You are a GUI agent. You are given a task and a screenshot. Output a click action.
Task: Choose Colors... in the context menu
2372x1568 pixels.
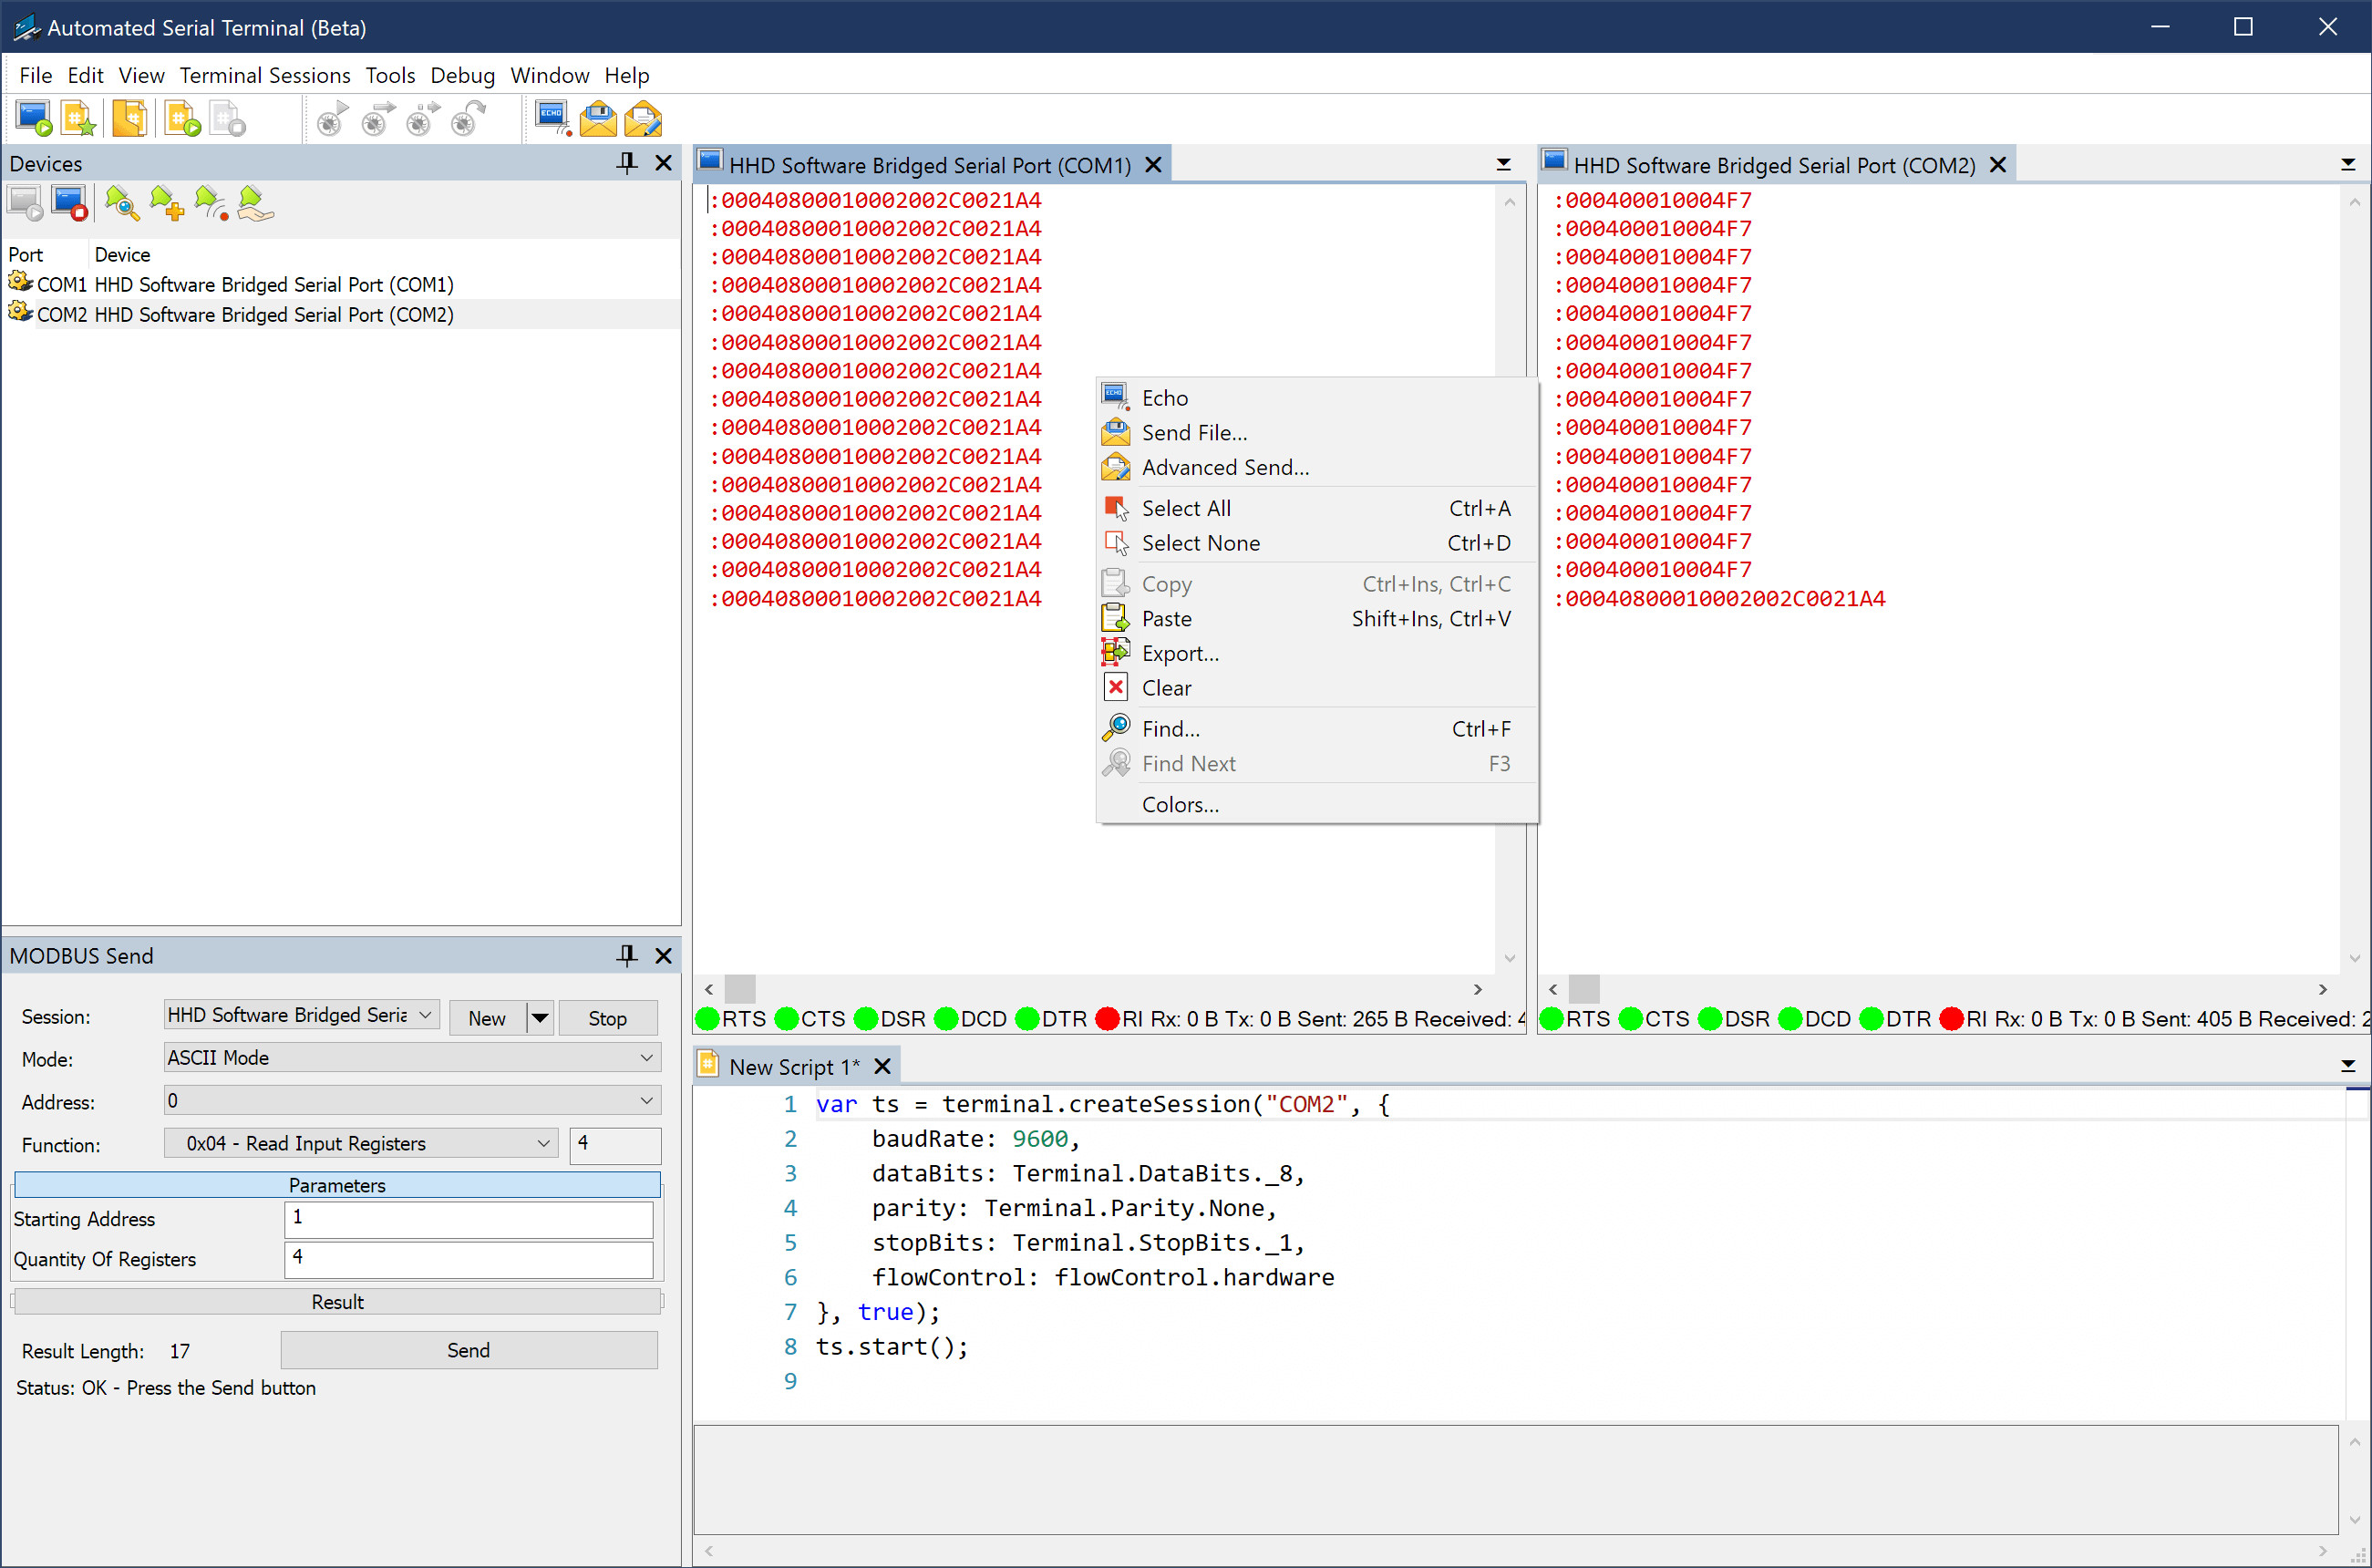[x=1317, y=805]
